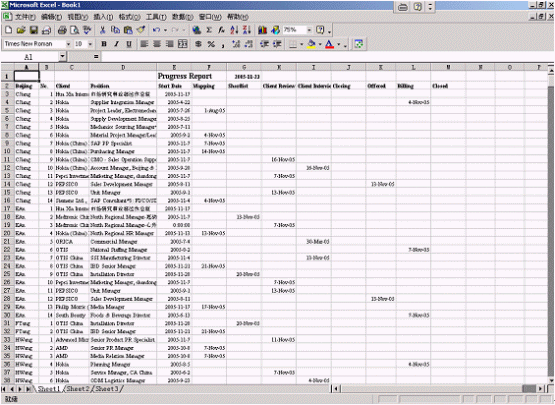Apply Currency style with the currency icon

pos(199,44)
